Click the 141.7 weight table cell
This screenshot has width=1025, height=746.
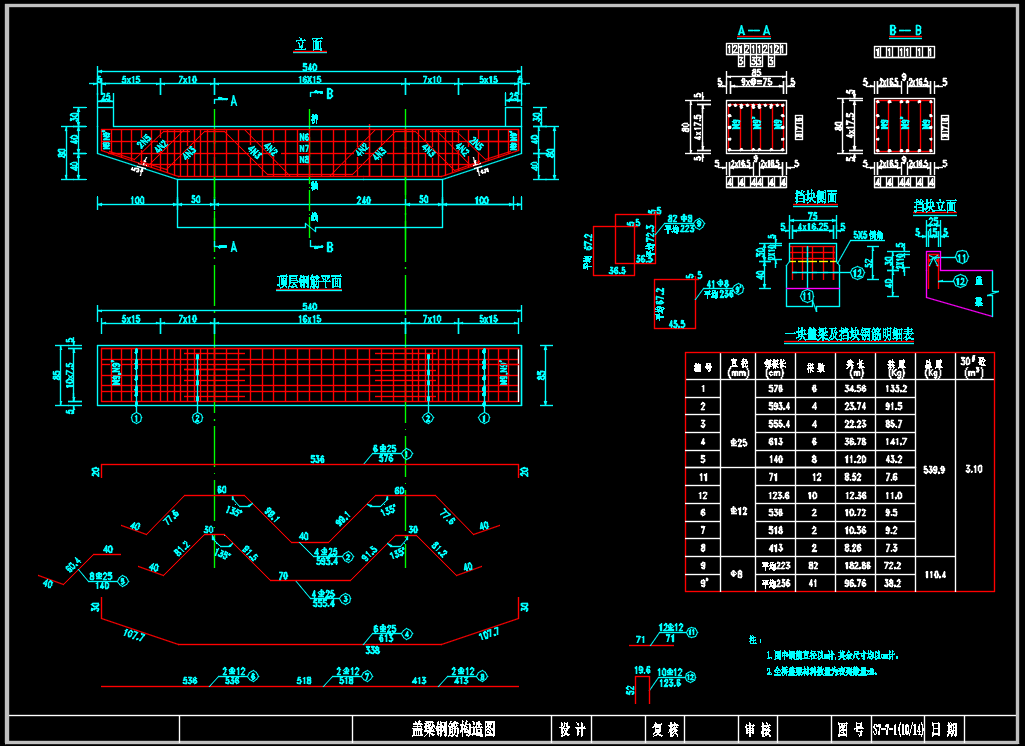(895, 442)
